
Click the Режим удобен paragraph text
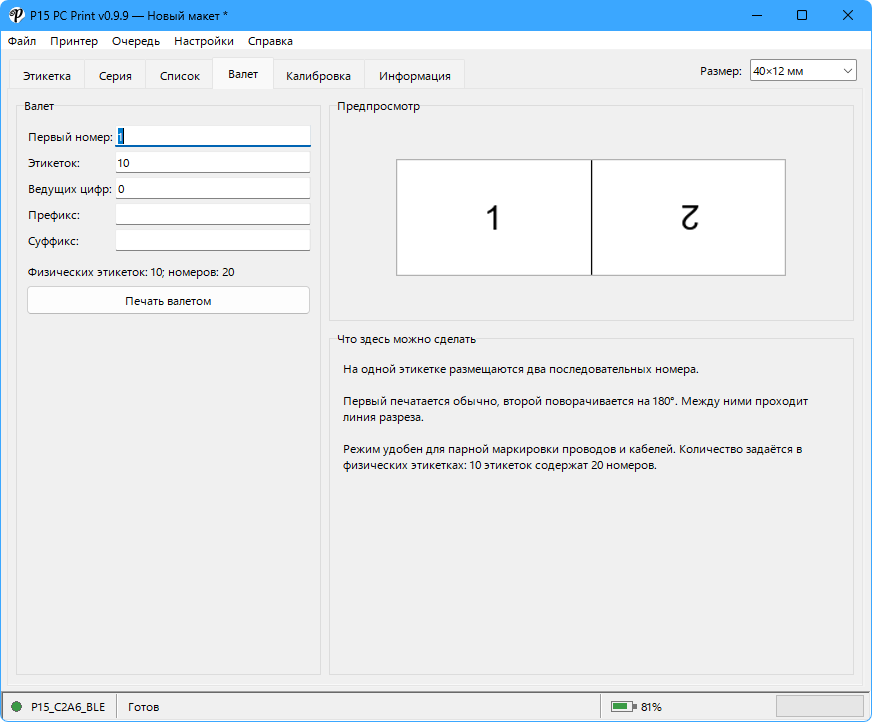572,457
